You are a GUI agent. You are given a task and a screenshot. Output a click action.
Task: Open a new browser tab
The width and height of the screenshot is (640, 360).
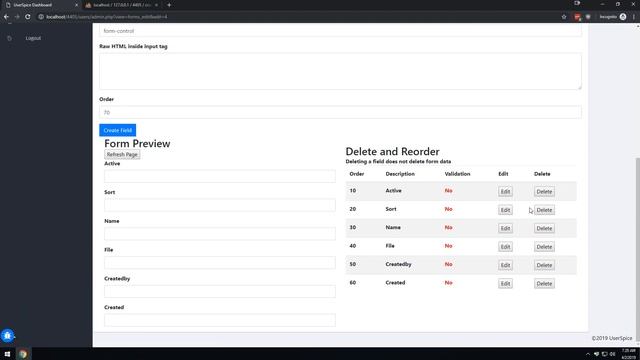pos(169,5)
